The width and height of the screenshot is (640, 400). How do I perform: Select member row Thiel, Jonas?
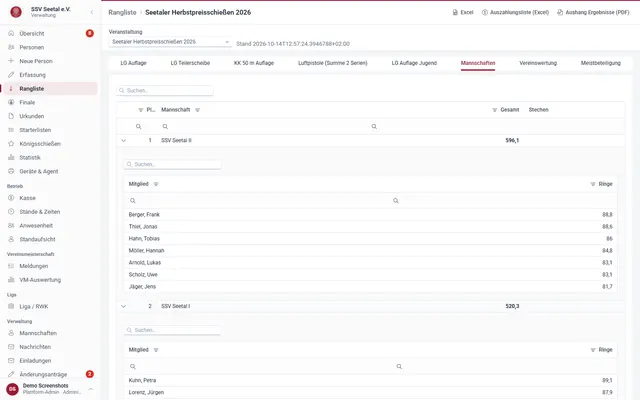click(370, 227)
